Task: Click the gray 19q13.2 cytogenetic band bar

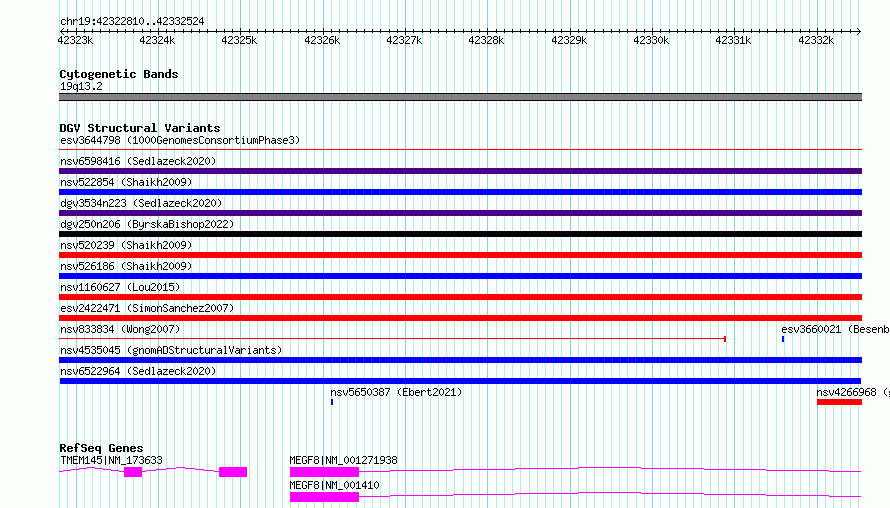Action: [460, 97]
